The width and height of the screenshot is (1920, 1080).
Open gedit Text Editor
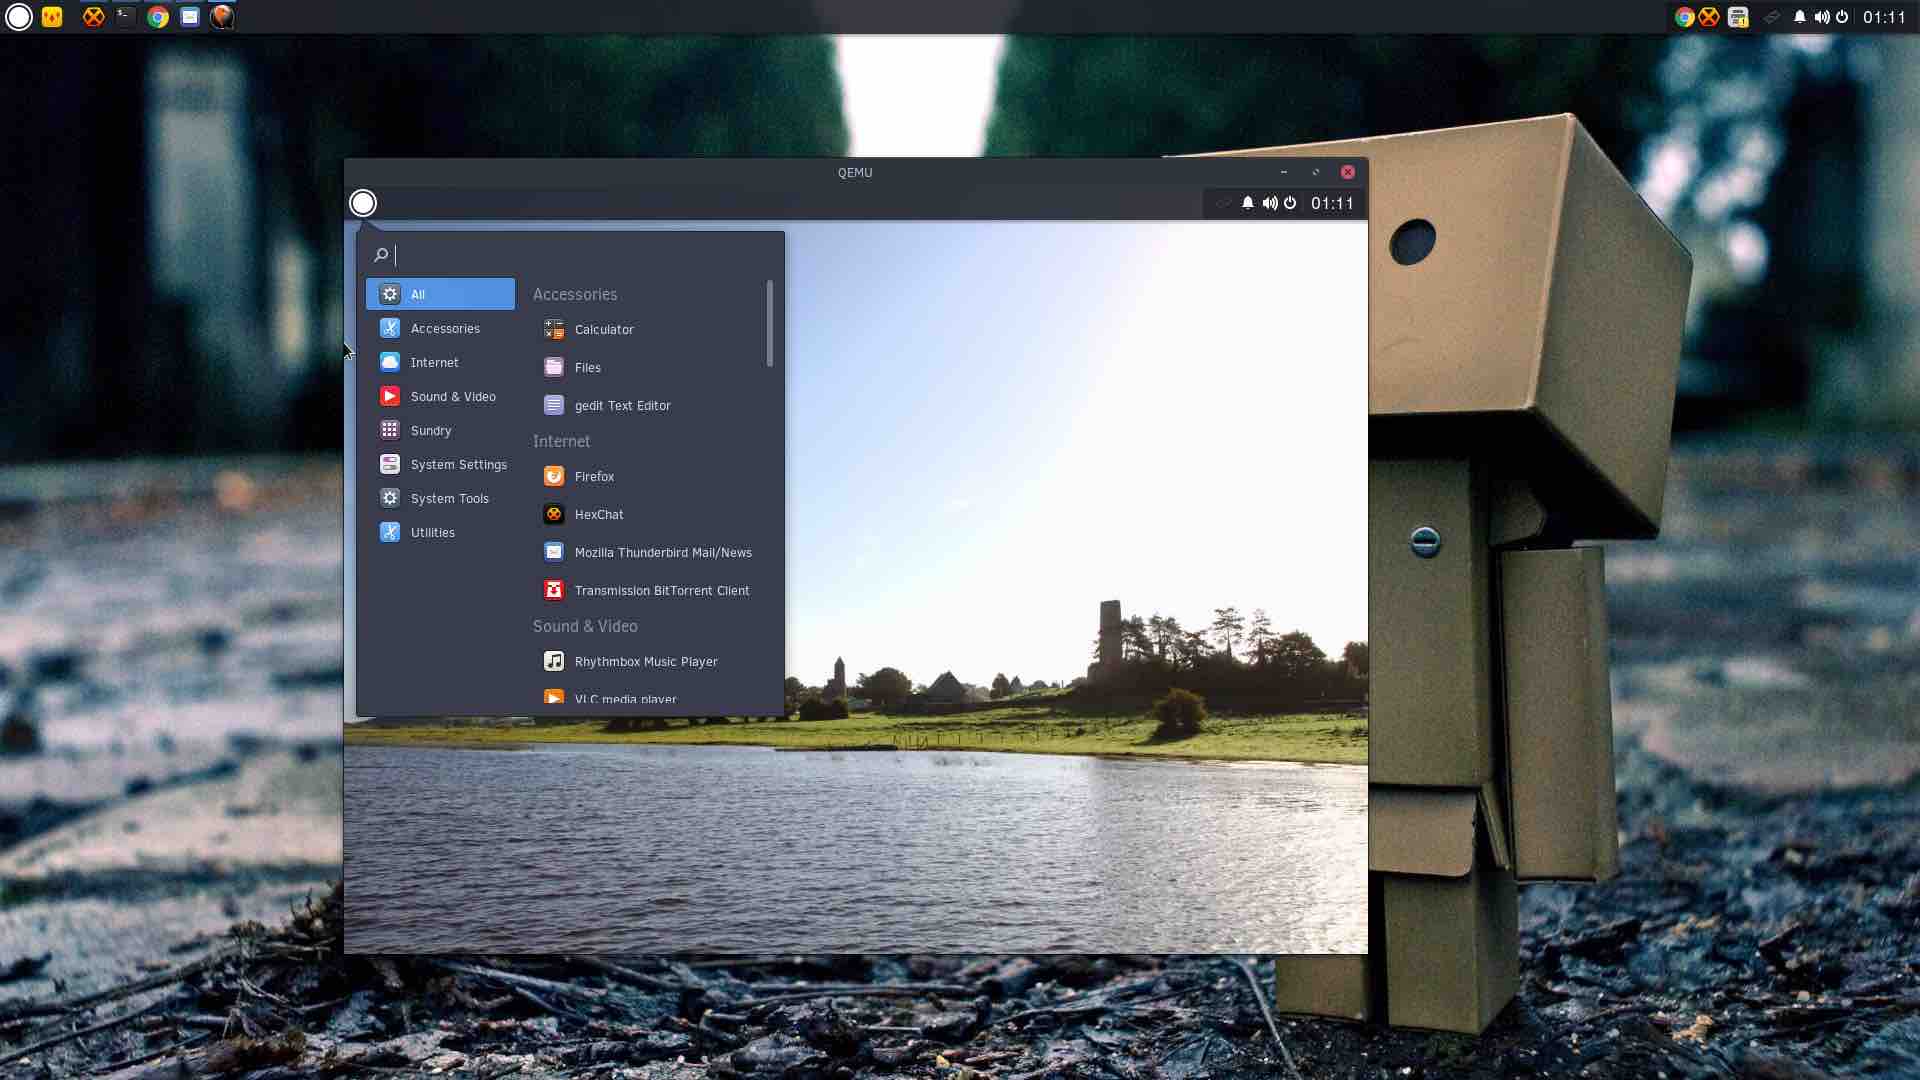[x=620, y=405]
